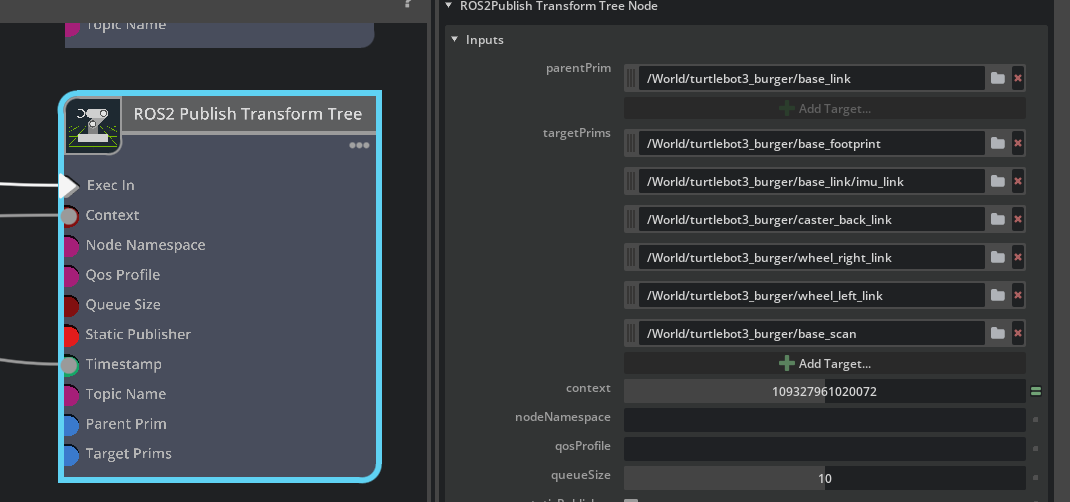The image size is (1070, 502).
Task: Click the Topic Name port of the upper node
Action: [72, 27]
